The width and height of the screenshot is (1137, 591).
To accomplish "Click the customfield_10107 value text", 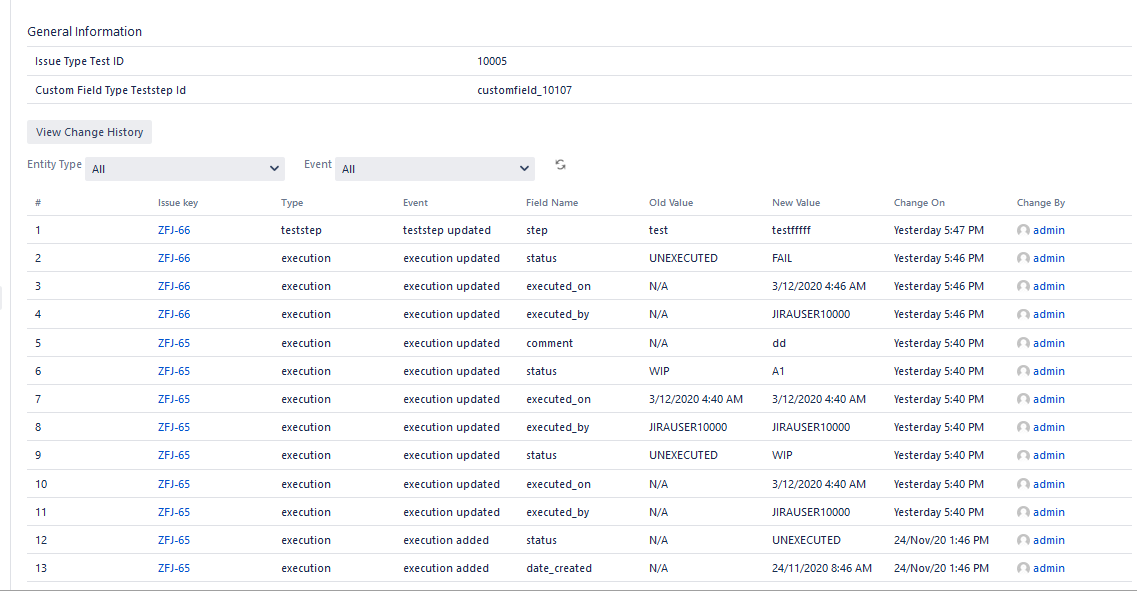I will coord(525,90).
